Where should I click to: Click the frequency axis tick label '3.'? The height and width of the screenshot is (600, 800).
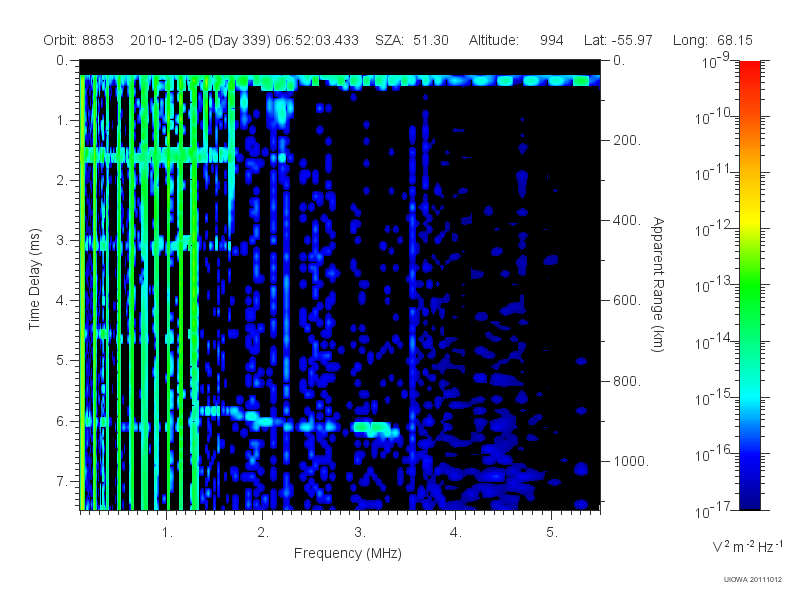coord(360,533)
